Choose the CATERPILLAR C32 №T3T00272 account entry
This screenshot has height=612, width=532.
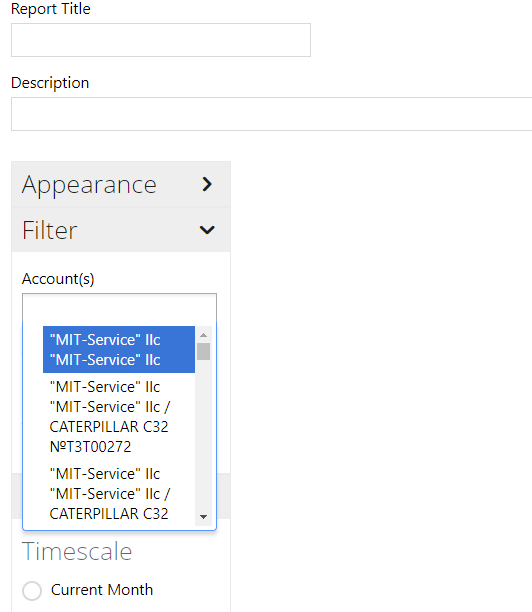point(119,416)
